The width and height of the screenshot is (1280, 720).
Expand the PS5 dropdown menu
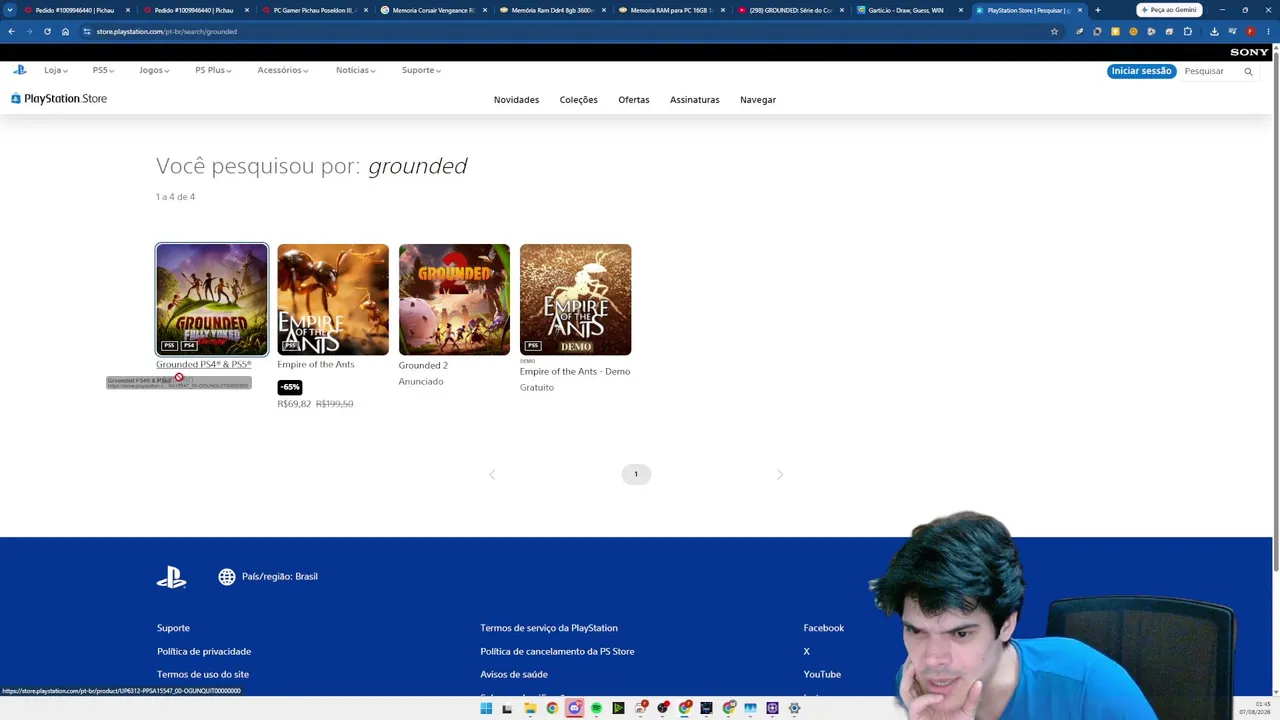click(x=103, y=70)
